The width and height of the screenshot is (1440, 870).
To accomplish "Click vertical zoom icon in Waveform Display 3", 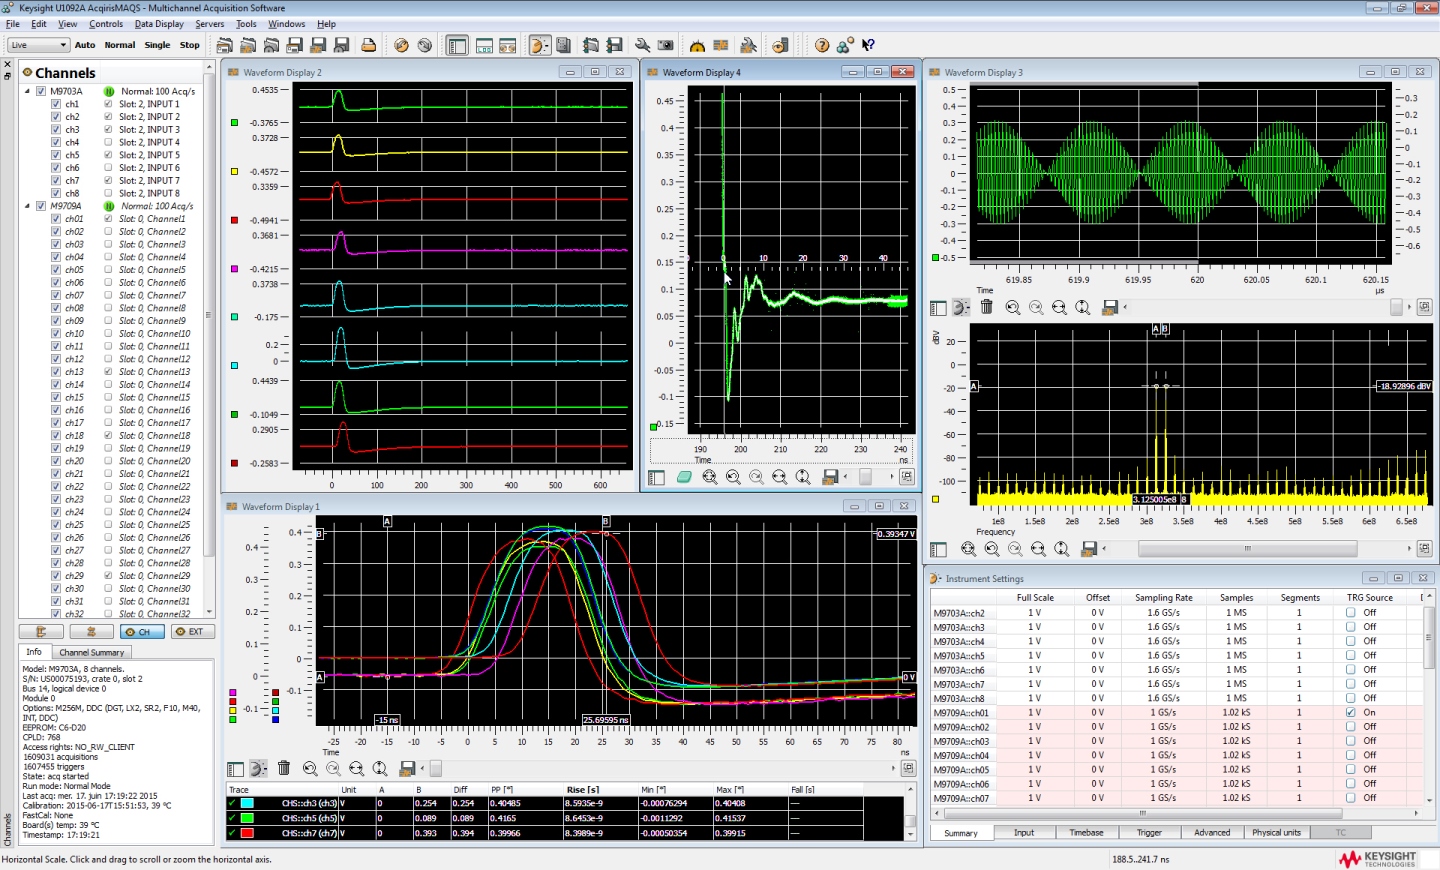I will [x=1083, y=308].
